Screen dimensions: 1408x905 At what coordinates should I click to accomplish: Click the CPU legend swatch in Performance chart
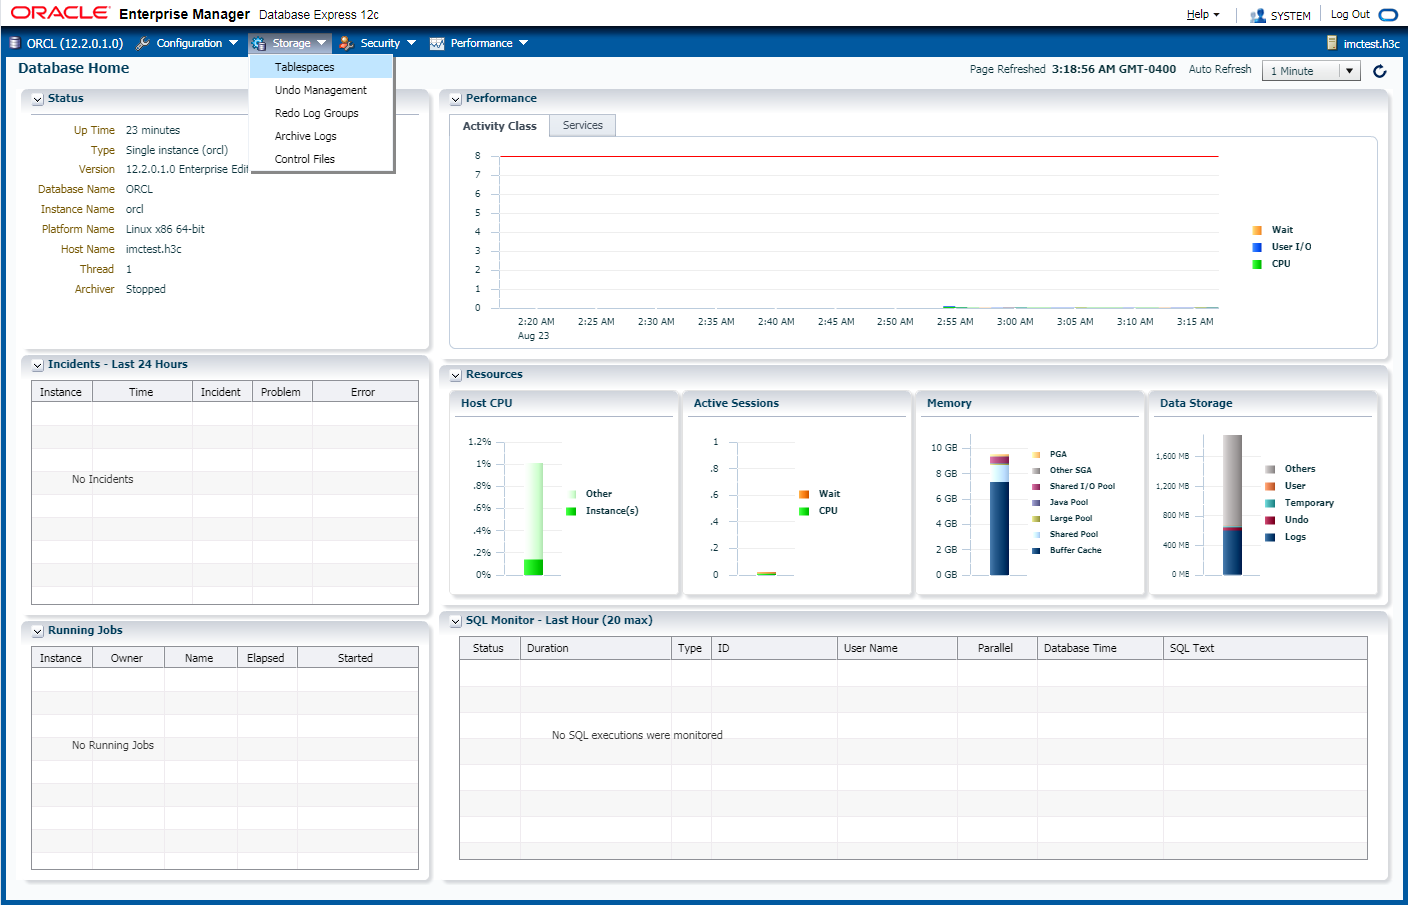point(1257,264)
